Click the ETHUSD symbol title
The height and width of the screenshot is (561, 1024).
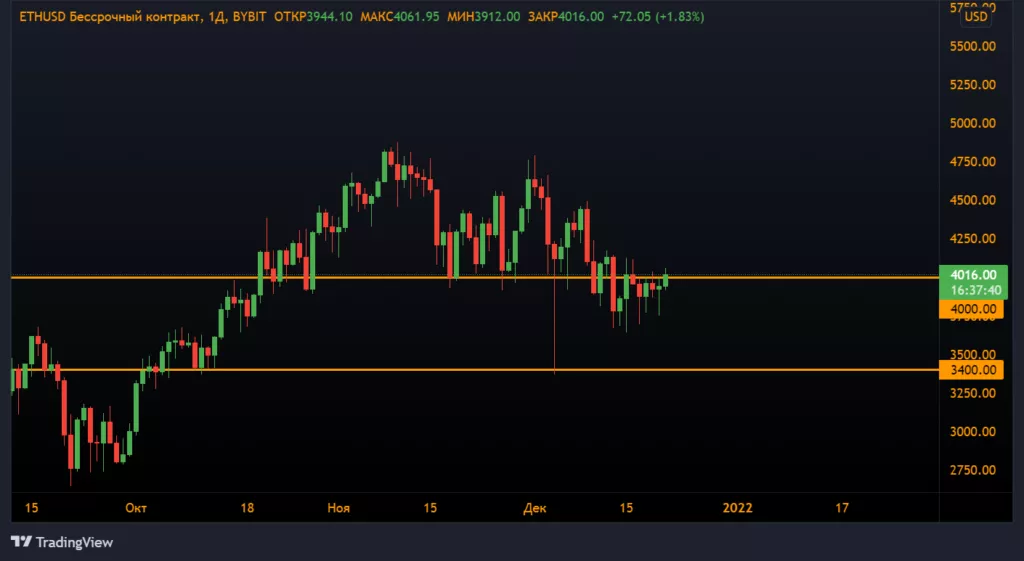click(x=44, y=17)
